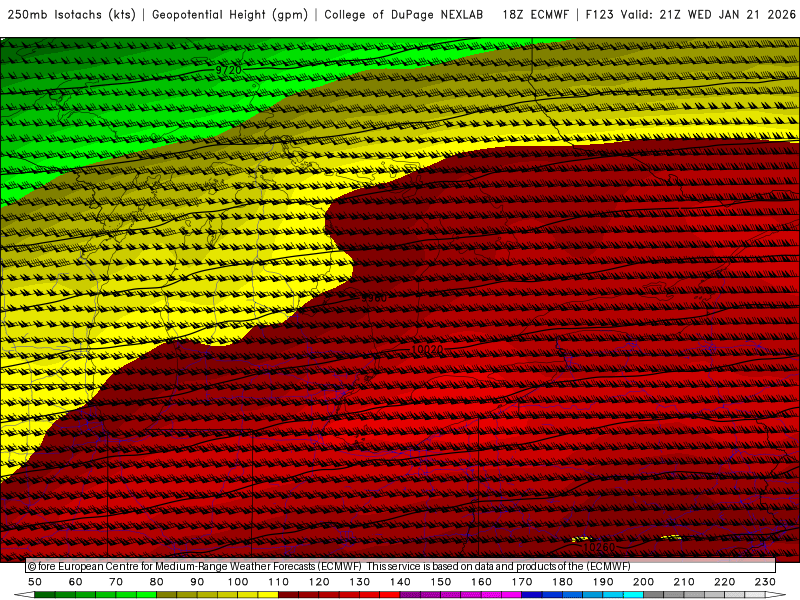Screen dimensions: 800x600
Task: Click the dark blue swatch under 170
Action: [x=532, y=595]
